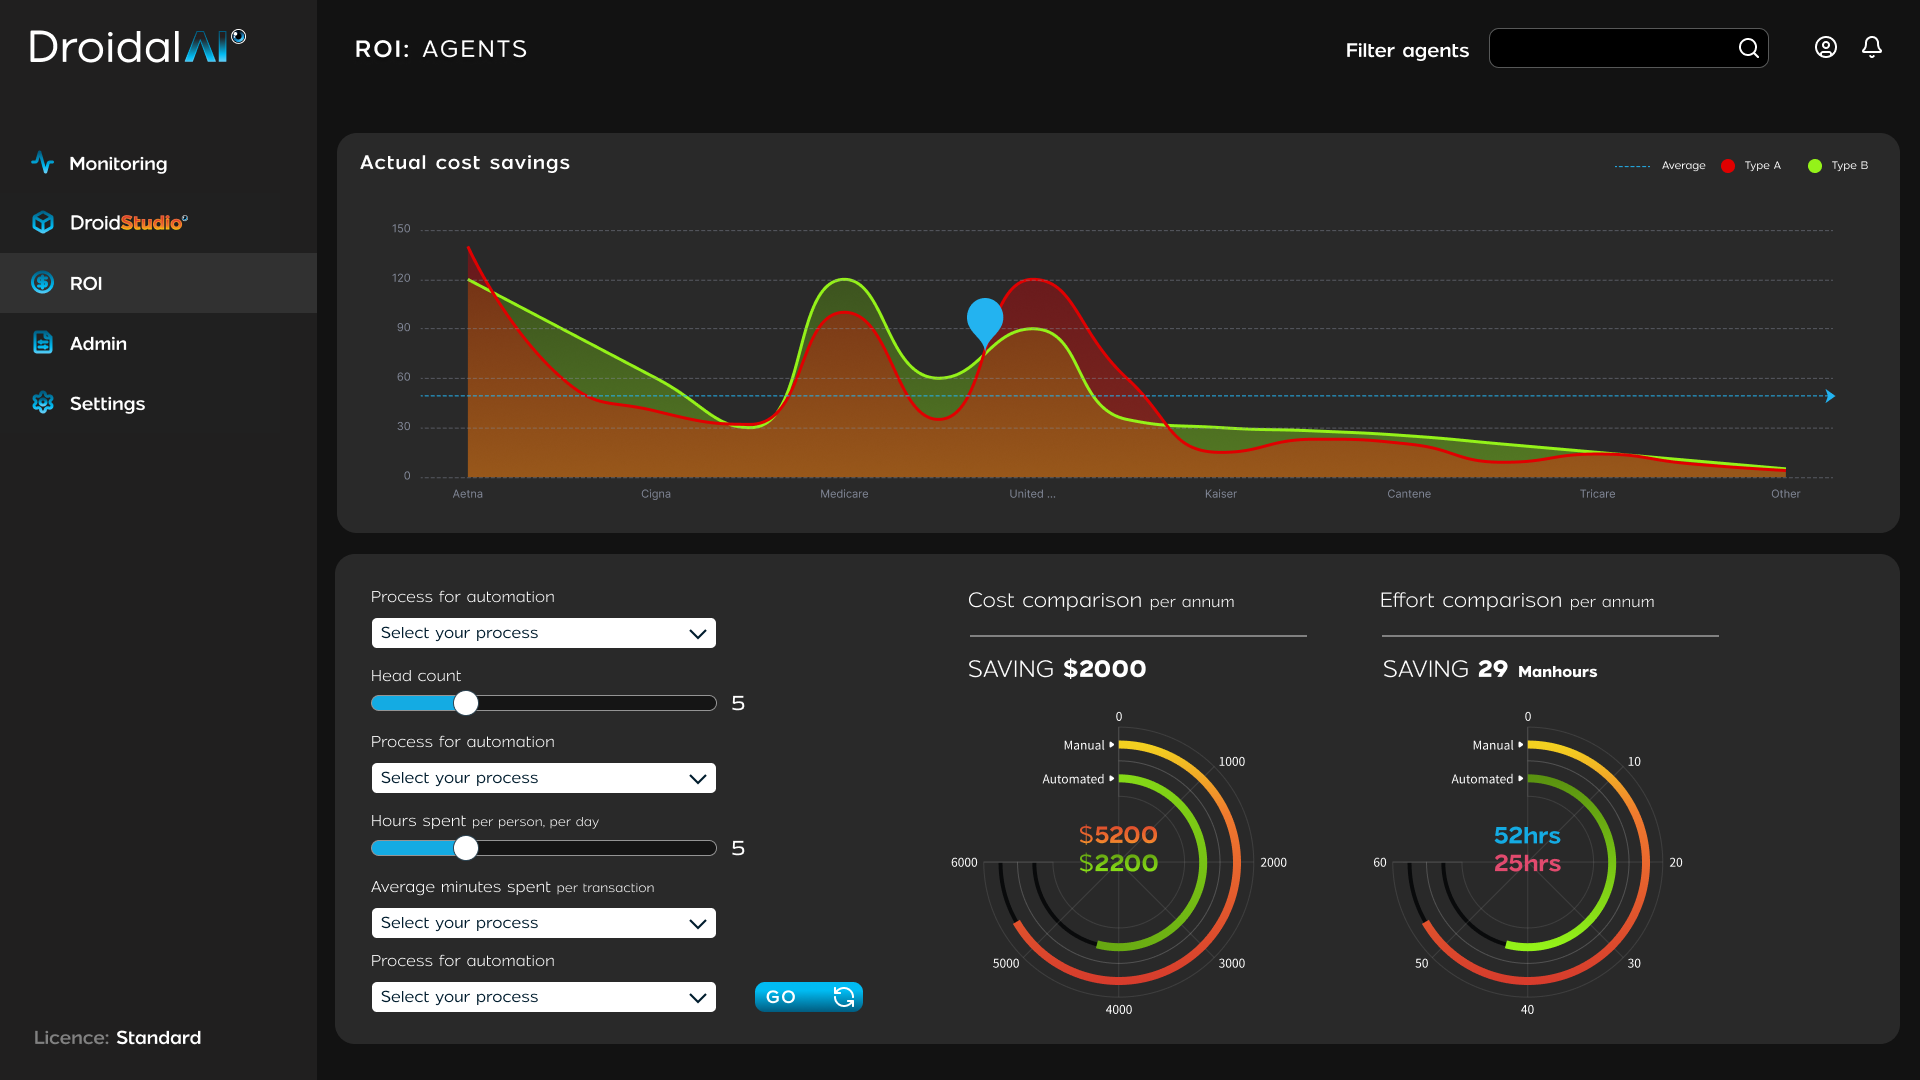Click the Licence: Standard text
1920x1080 pixels.
[117, 1038]
